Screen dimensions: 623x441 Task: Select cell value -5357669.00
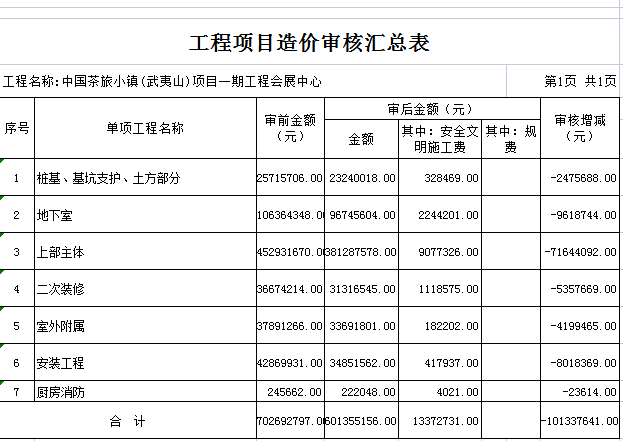coord(580,288)
